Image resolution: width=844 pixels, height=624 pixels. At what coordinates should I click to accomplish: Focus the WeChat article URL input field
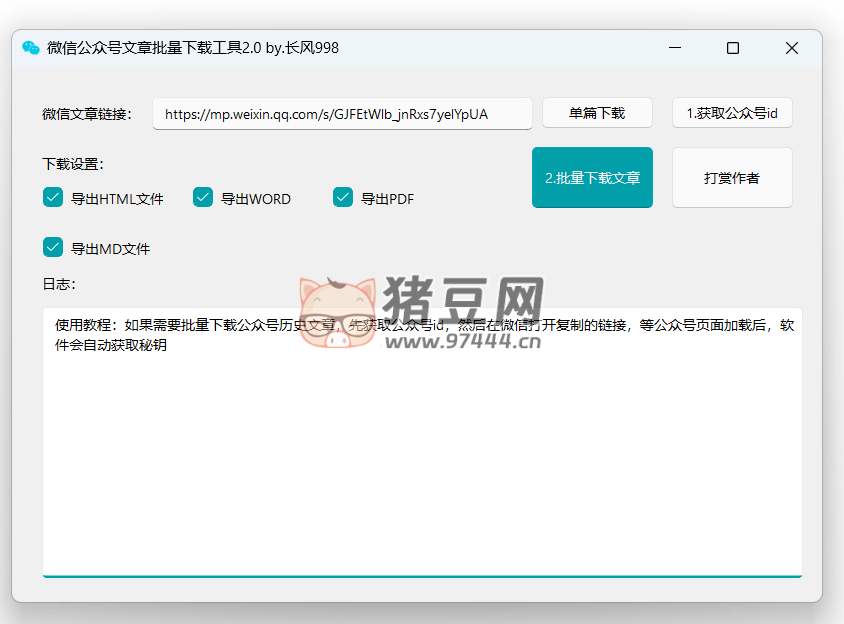click(342, 114)
